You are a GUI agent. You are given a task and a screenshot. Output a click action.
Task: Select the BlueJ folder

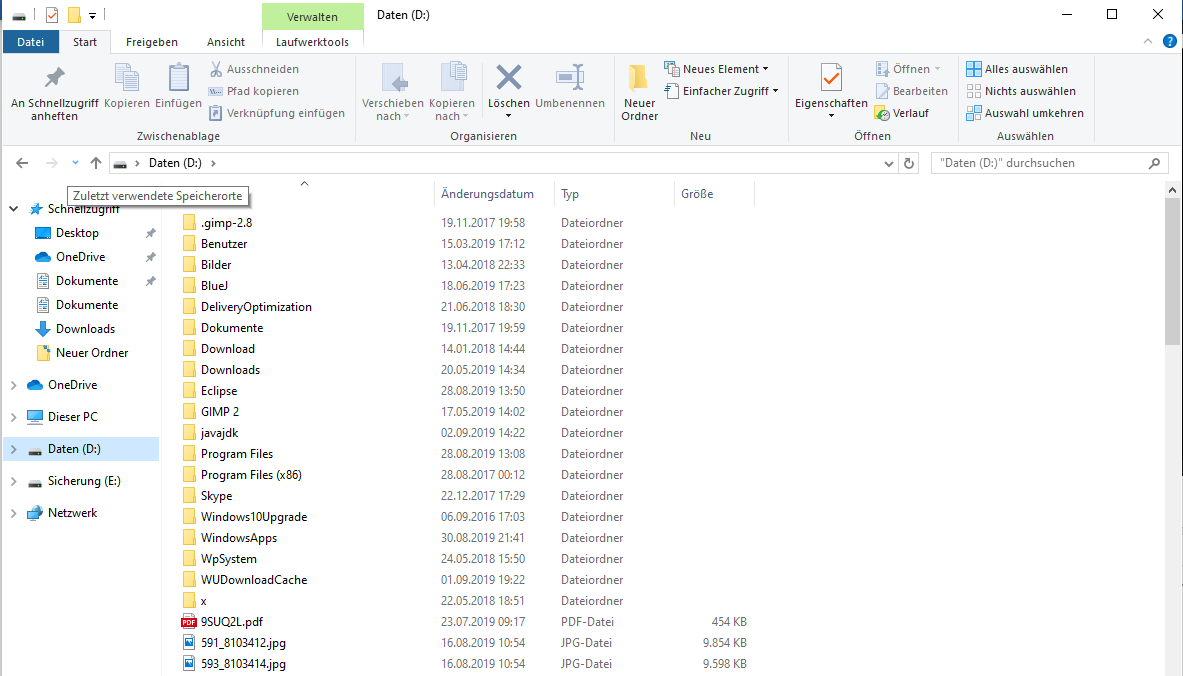point(214,286)
